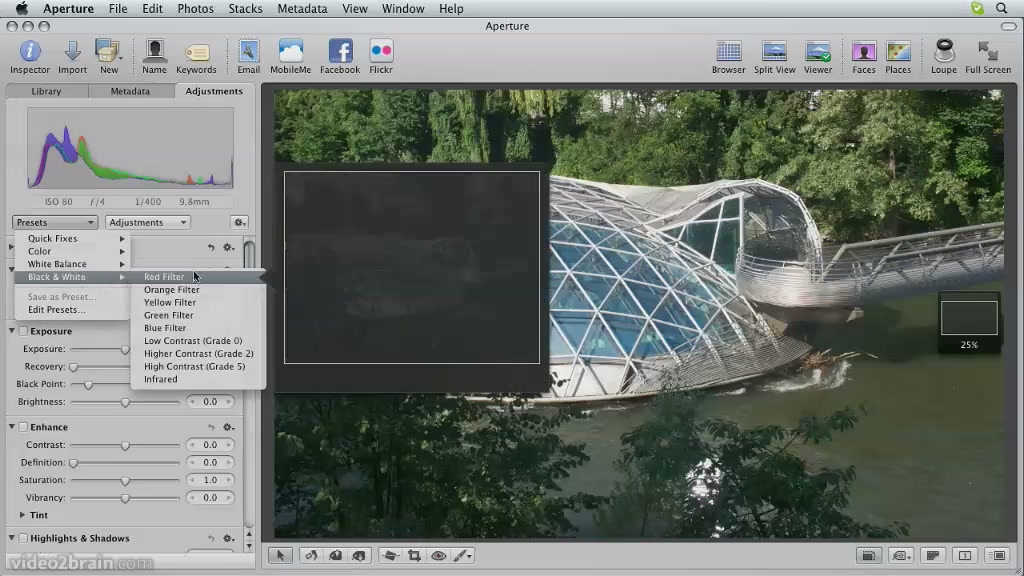Viewport: 1024px width, 576px height.
Task: Choose High Contrast (Grade 5) preset
Action: point(199,366)
